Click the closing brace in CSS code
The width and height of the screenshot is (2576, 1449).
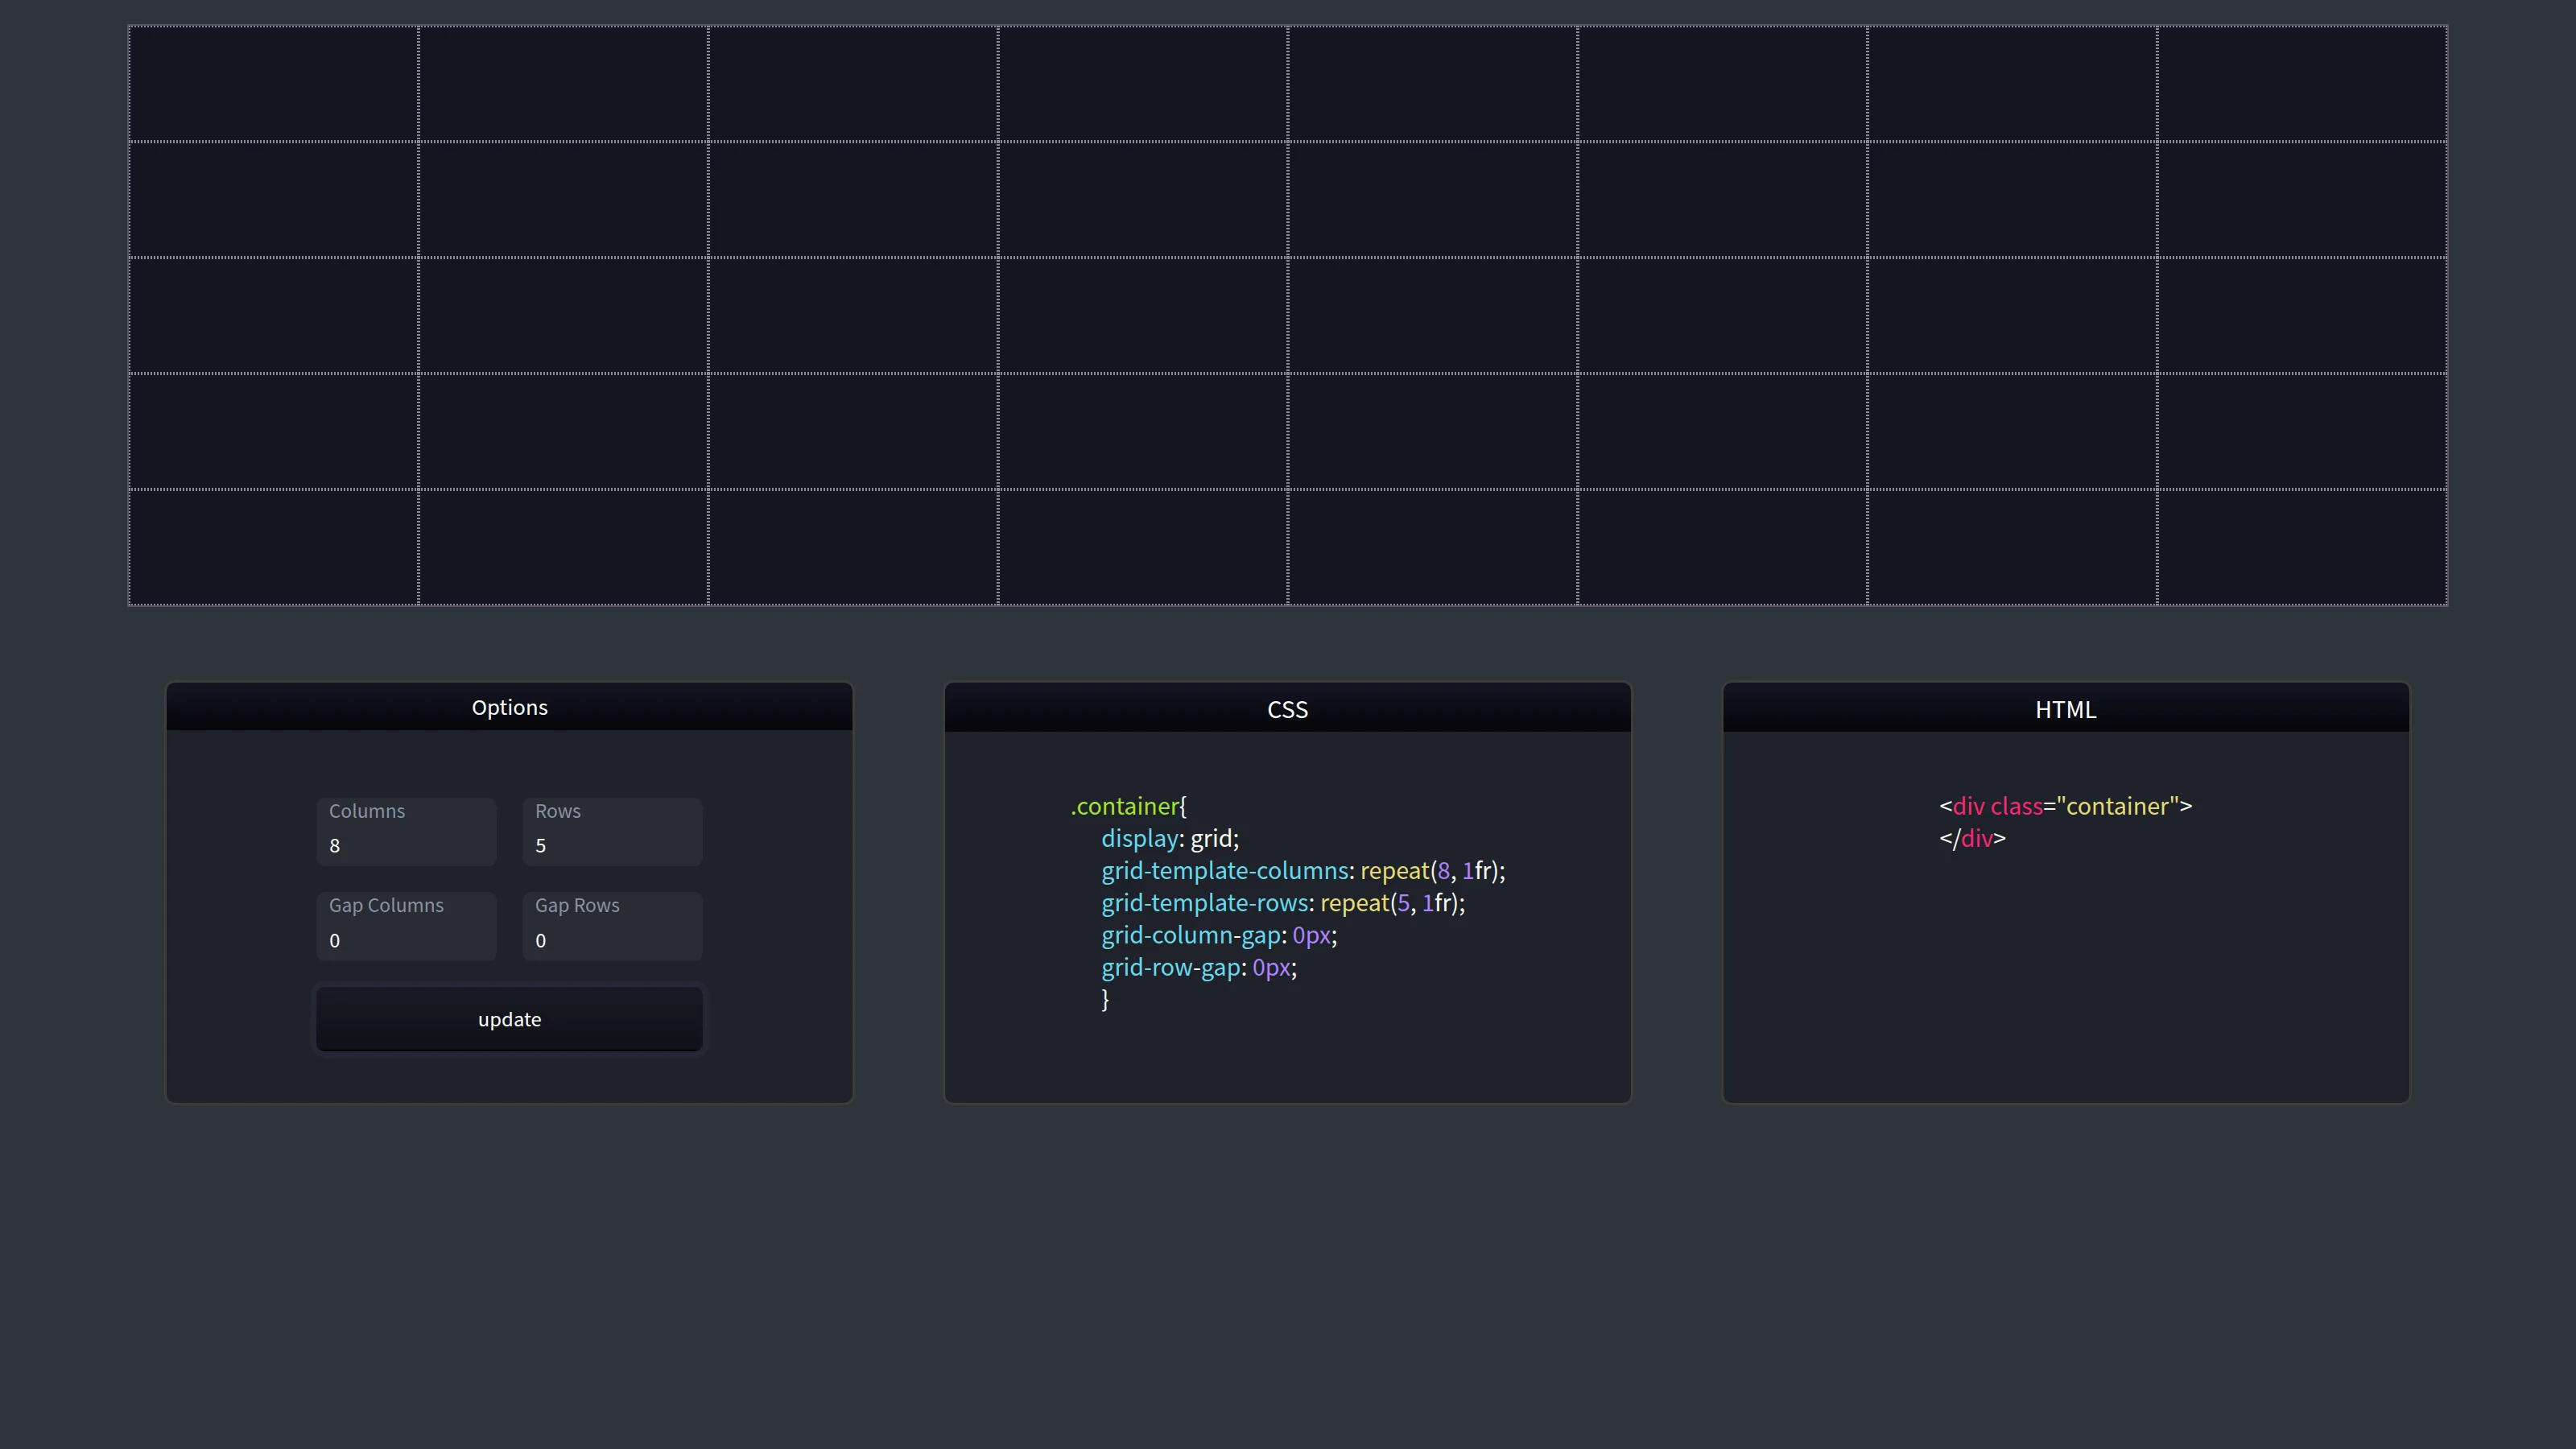(x=1105, y=999)
